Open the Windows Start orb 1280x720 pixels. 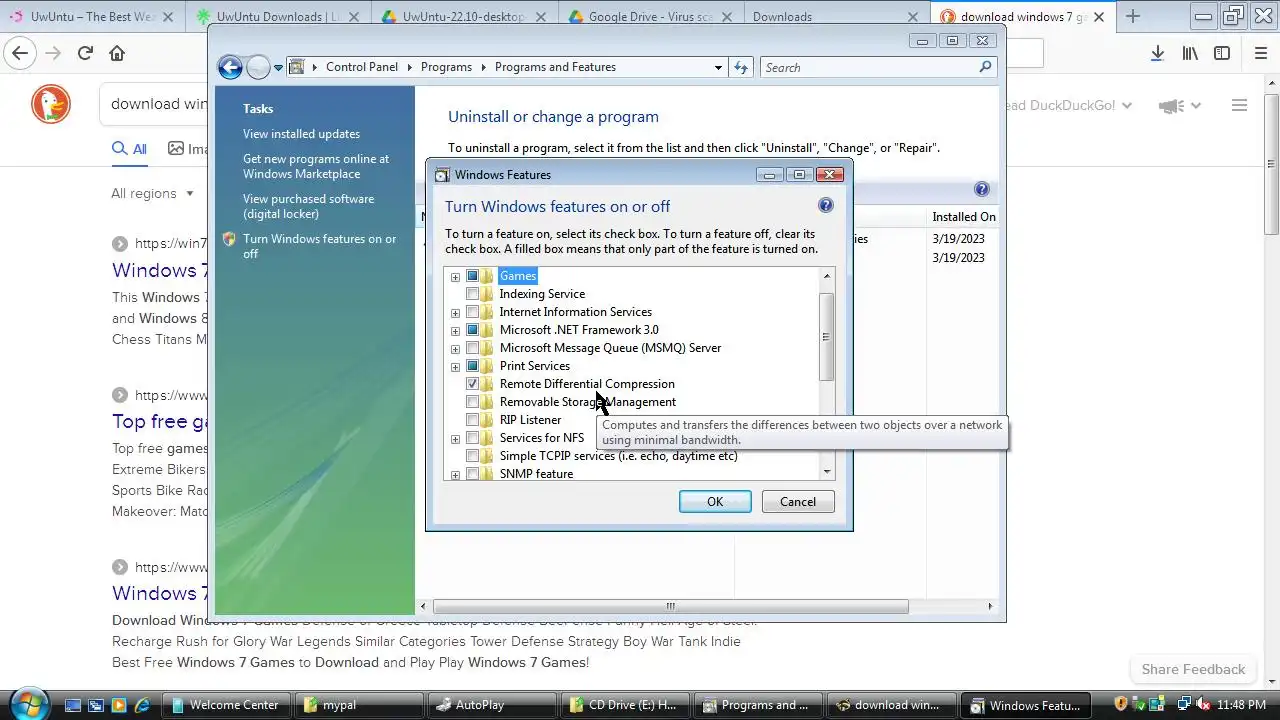click(x=29, y=703)
